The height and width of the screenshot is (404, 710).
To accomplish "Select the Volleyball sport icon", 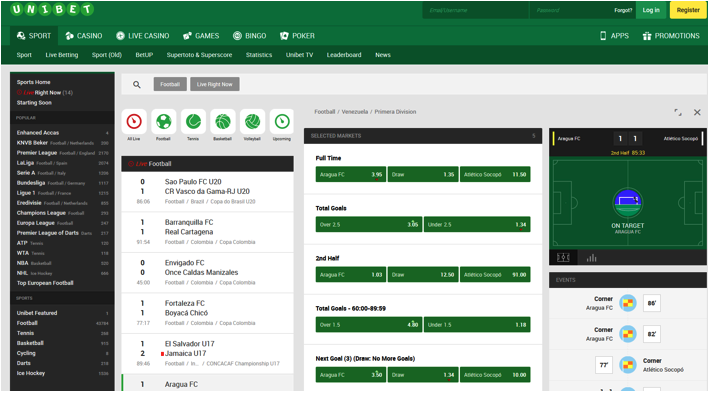I will pyautogui.click(x=252, y=122).
